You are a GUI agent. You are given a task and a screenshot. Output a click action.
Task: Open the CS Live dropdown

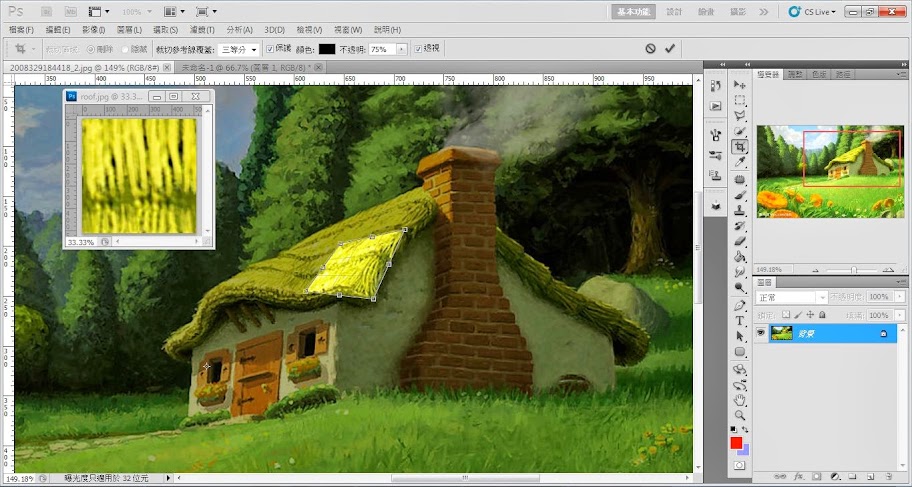tap(813, 12)
